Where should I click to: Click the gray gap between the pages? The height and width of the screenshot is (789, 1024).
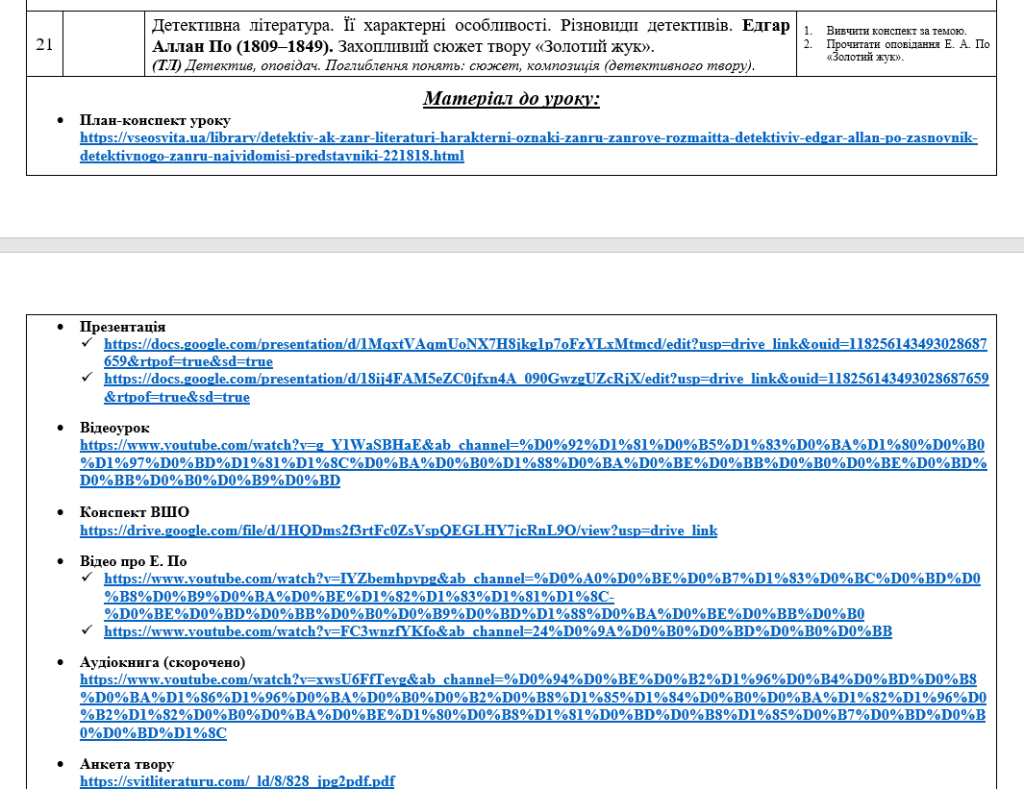coord(512,245)
